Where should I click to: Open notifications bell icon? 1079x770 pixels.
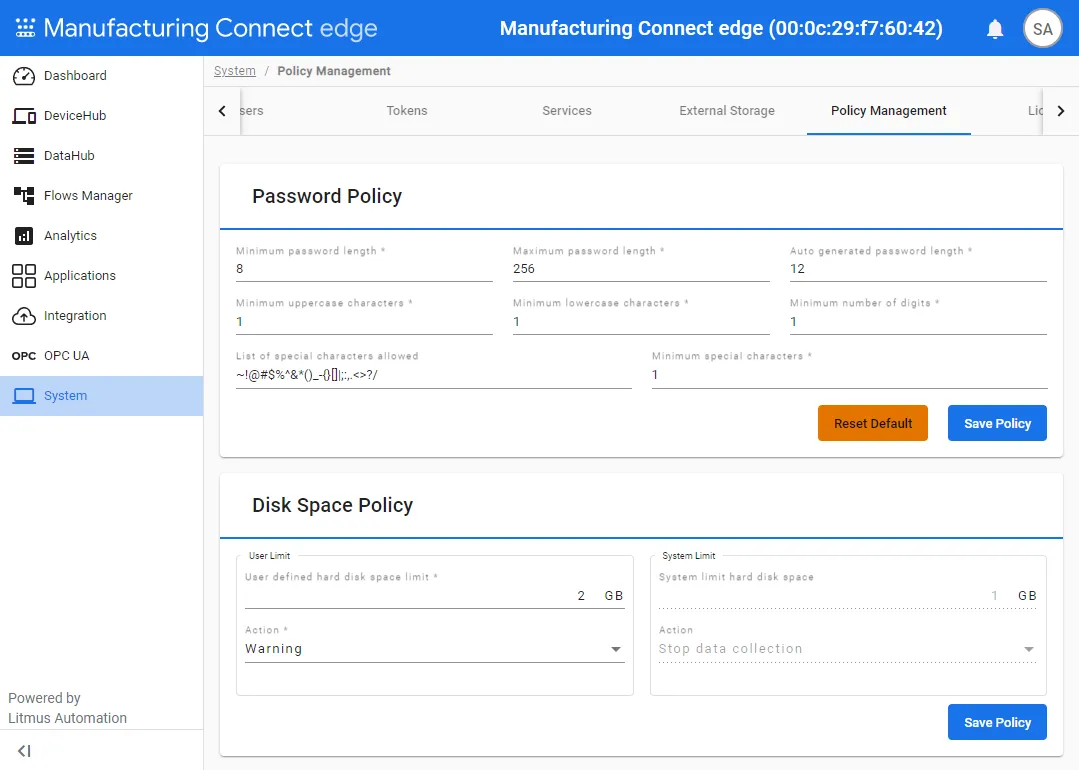(994, 29)
